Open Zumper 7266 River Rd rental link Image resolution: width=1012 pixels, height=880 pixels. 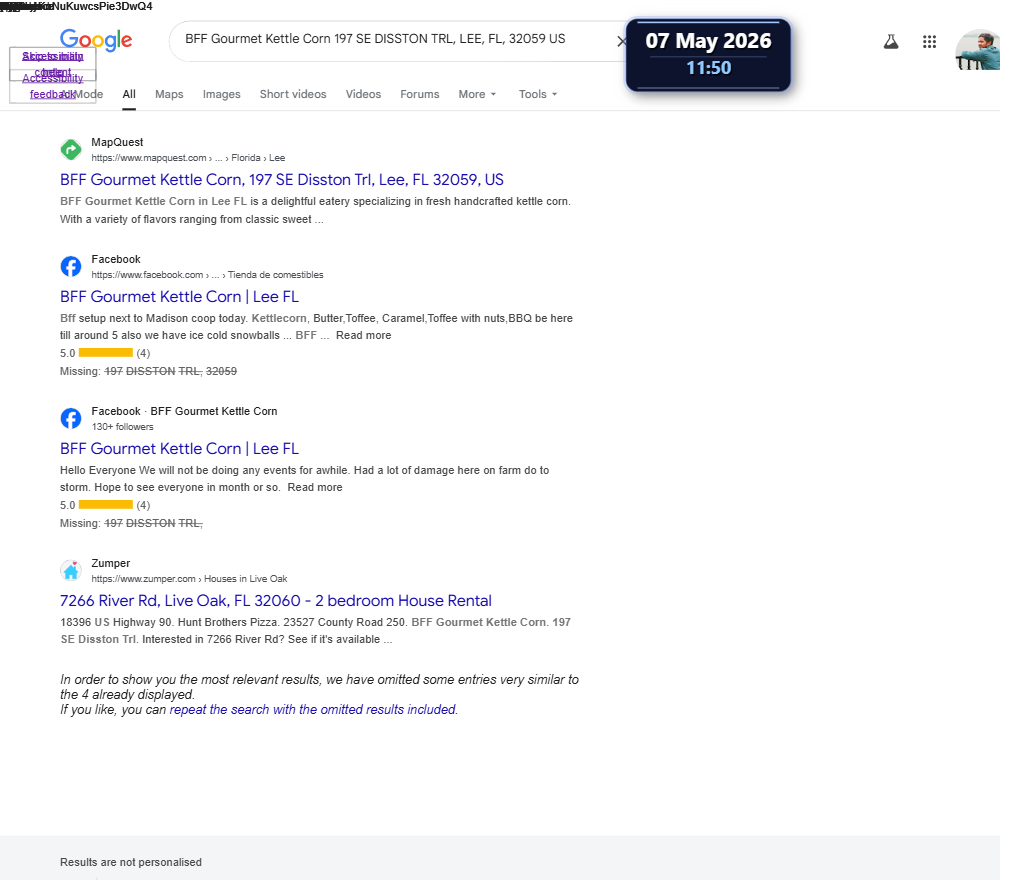pos(276,600)
